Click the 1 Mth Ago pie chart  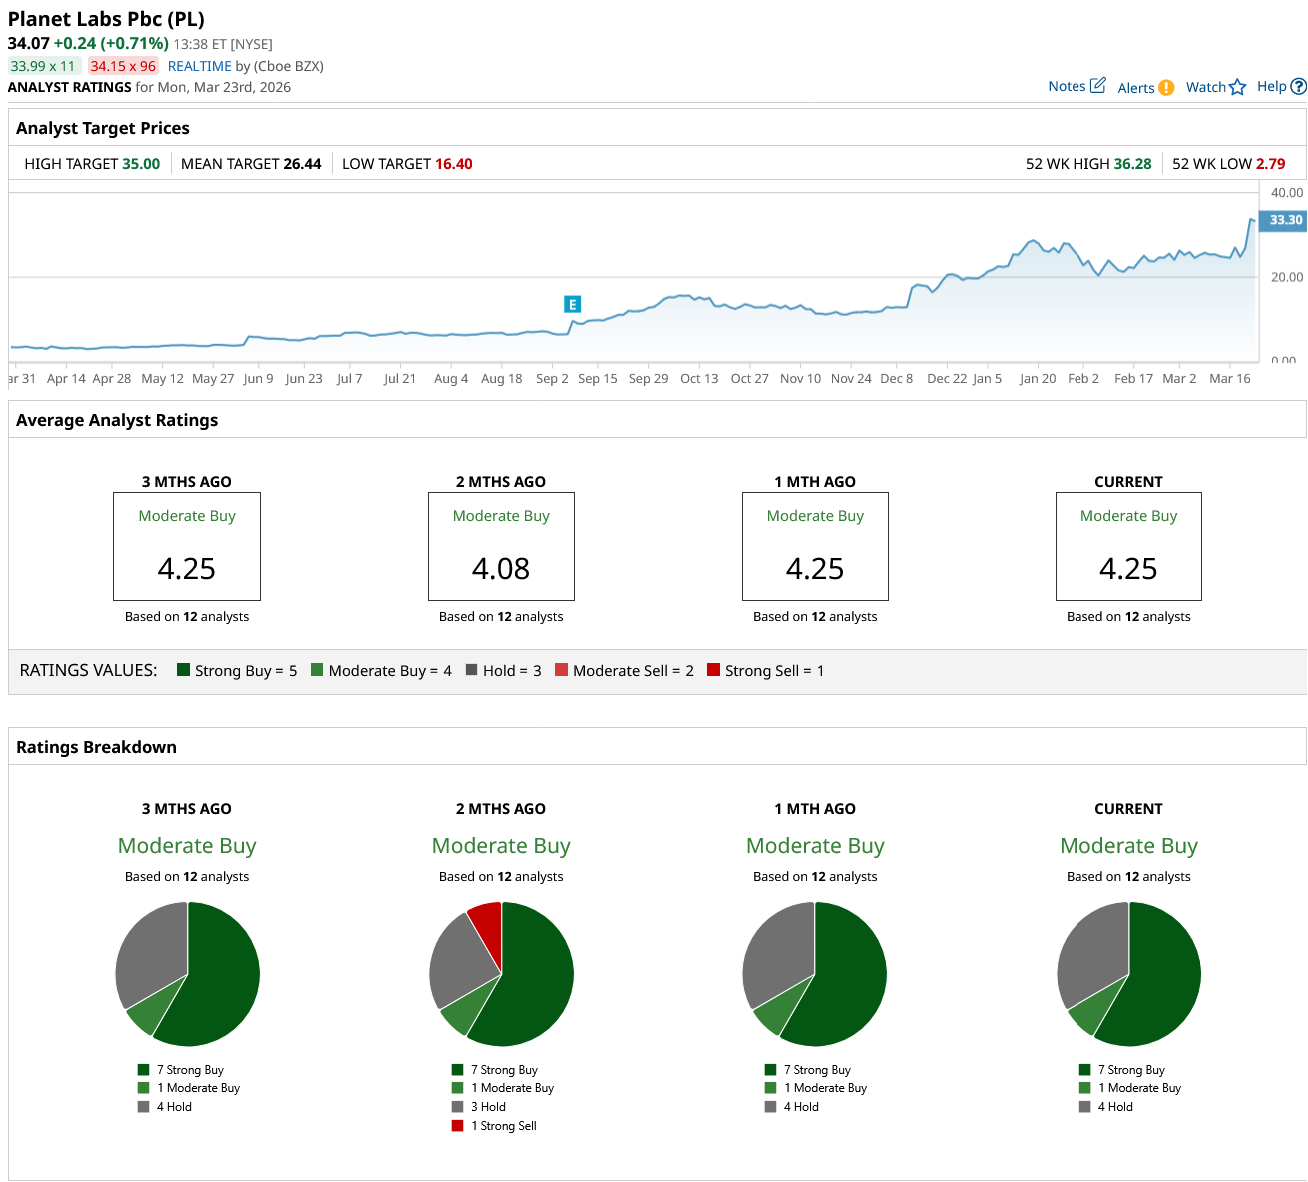pyautogui.click(x=814, y=974)
